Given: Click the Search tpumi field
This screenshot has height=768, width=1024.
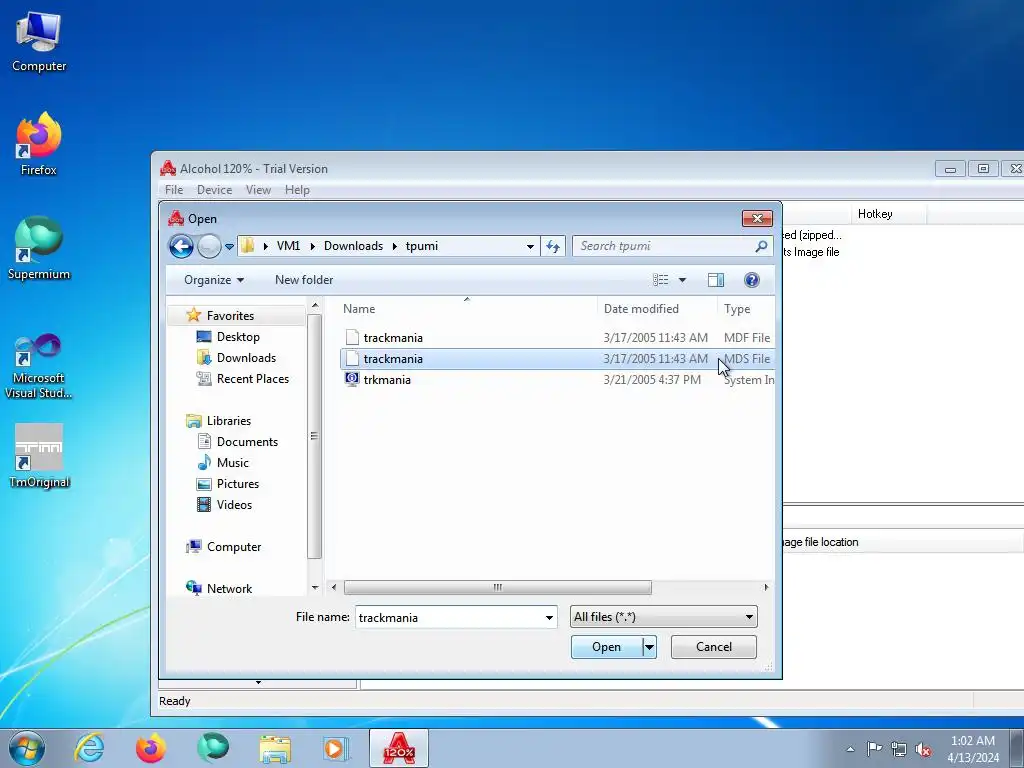Looking at the screenshot, I should 663,246.
